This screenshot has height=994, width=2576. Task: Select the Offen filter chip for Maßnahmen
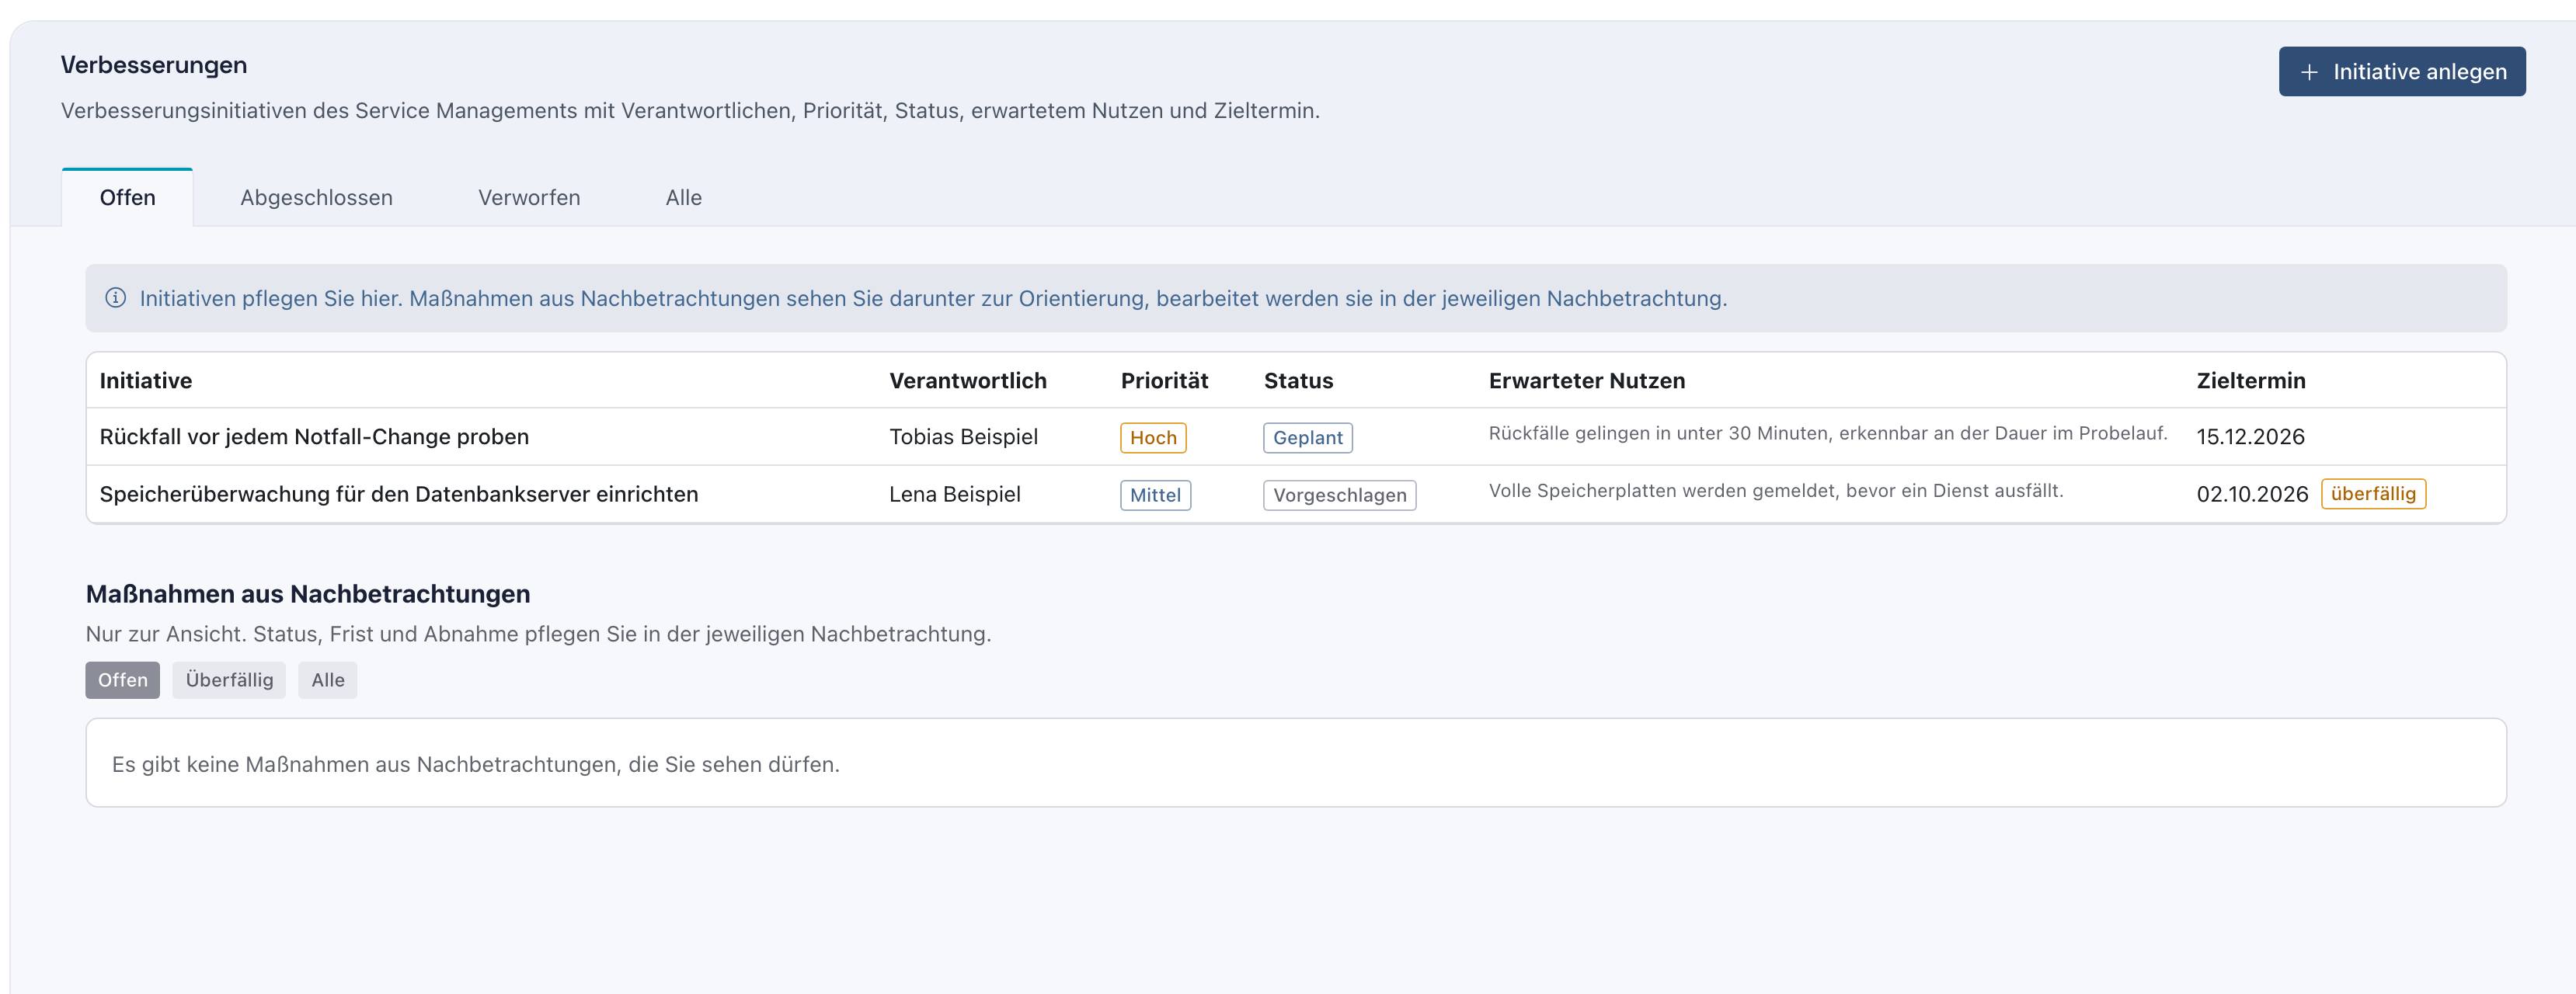(x=123, y=680)
